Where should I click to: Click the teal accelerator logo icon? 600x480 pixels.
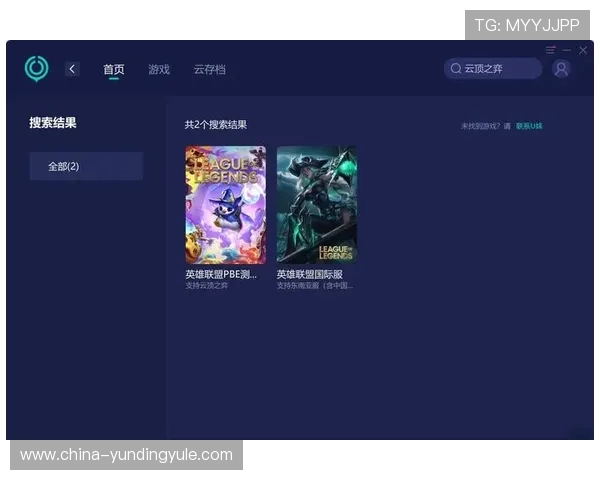[x=36, y=69]
